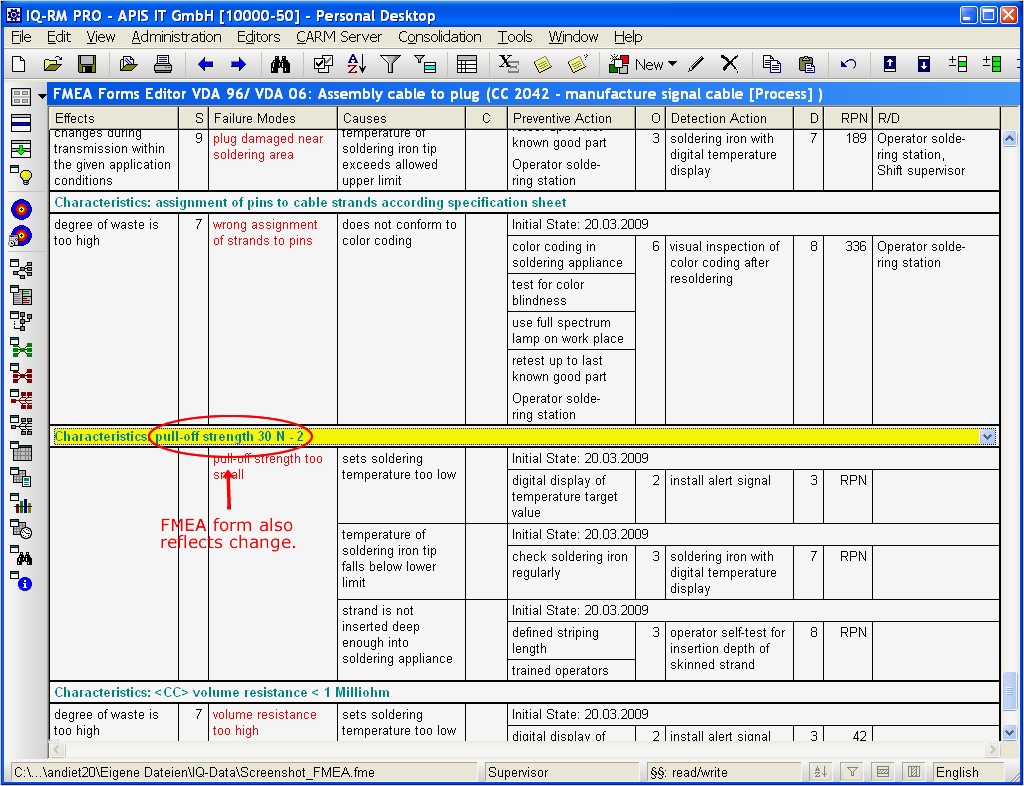Screen dimensions: 1024x786
Task: Click the blue back arrow icon
Action: (x=206, y=64)
